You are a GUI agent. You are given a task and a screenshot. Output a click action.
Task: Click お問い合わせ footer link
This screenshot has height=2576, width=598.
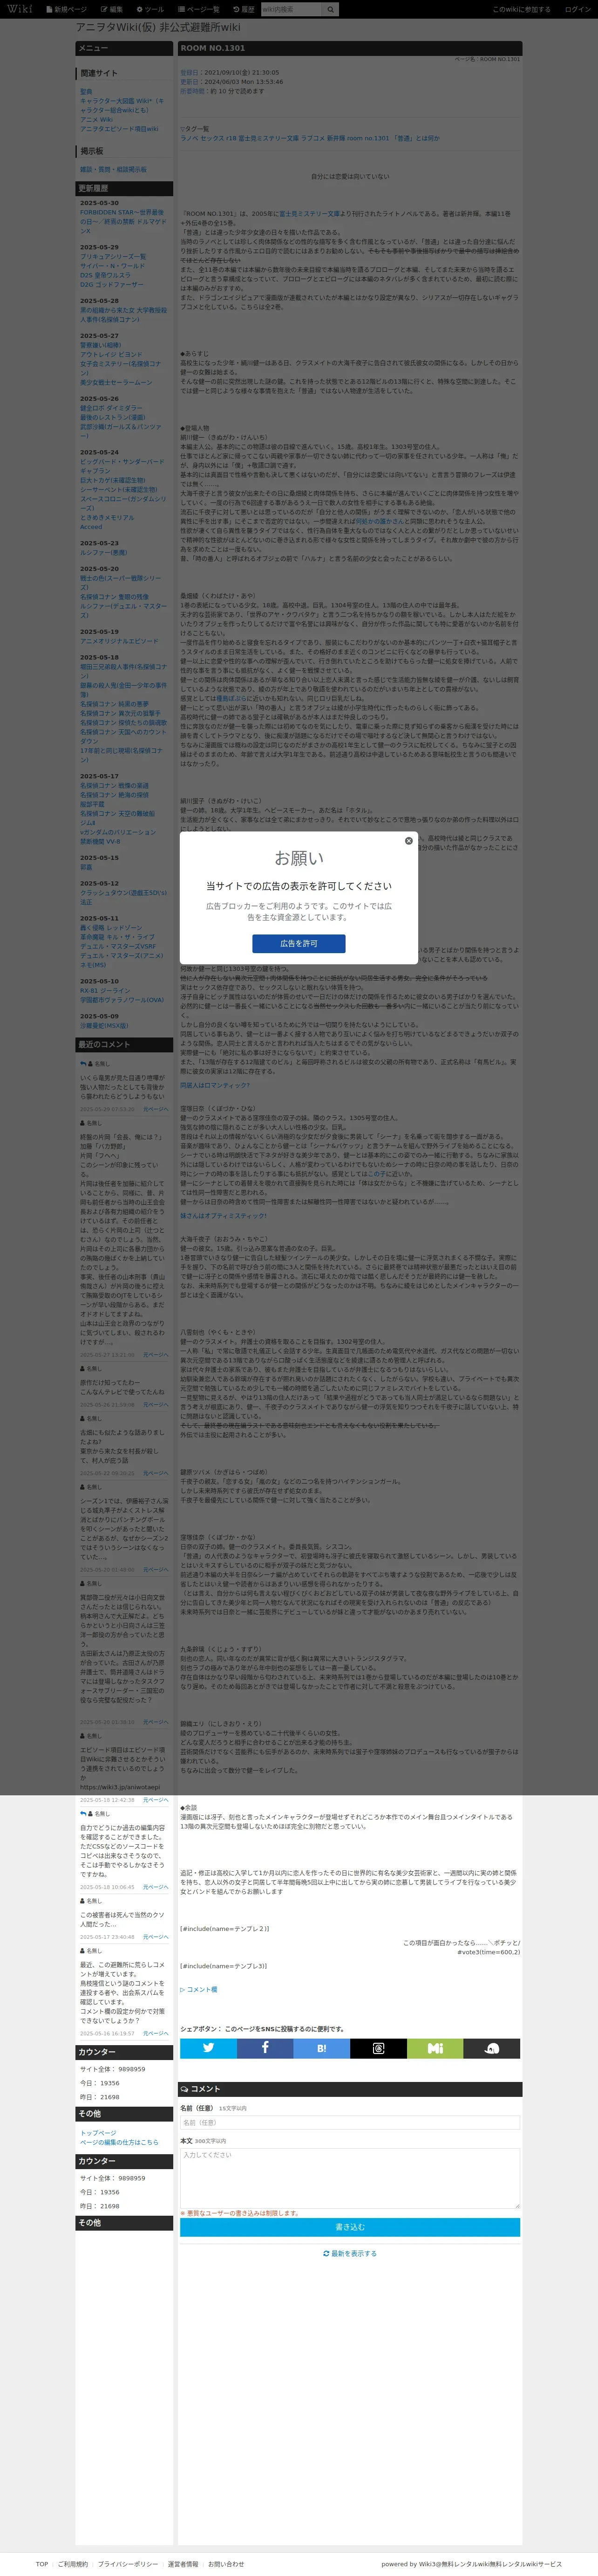(226, 2563)
